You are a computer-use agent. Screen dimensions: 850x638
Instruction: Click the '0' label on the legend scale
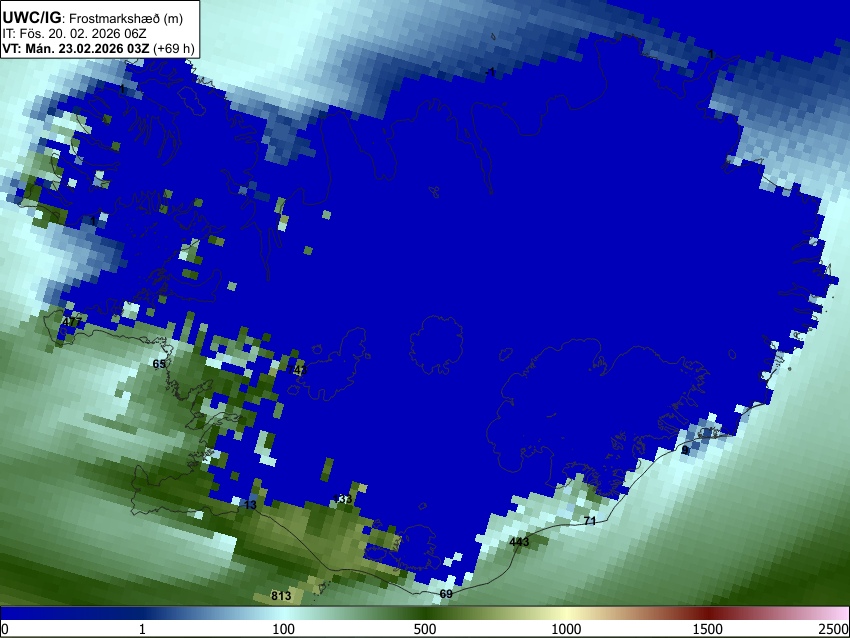click(x=5, y=629)
